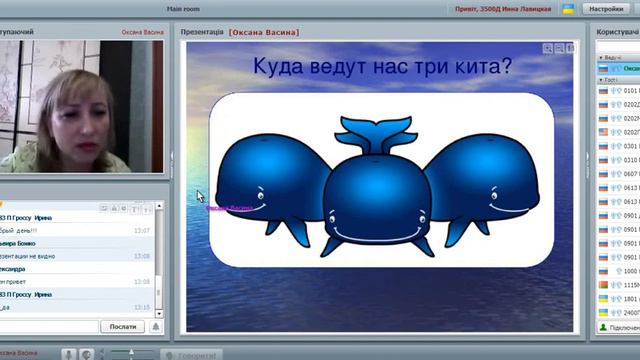
Task: Toggle the microphone button in bottom bar
Action: point(69,354)
